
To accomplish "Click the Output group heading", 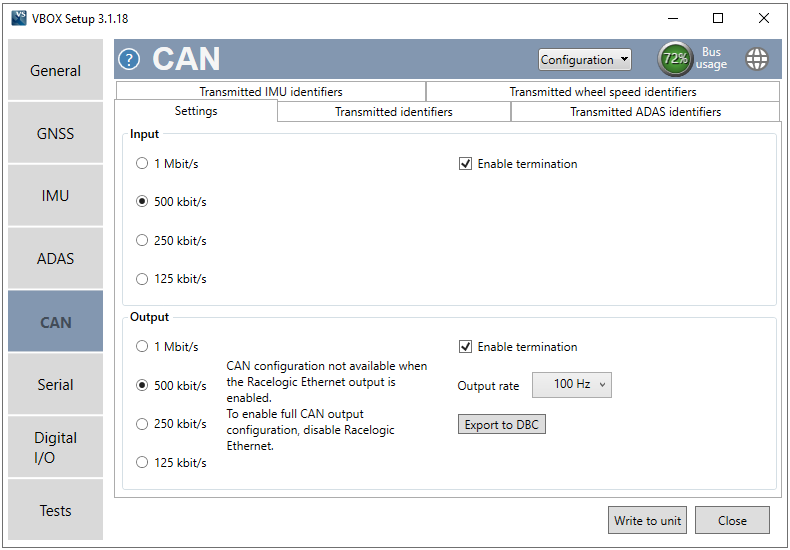I will click(x=149, y=317).
